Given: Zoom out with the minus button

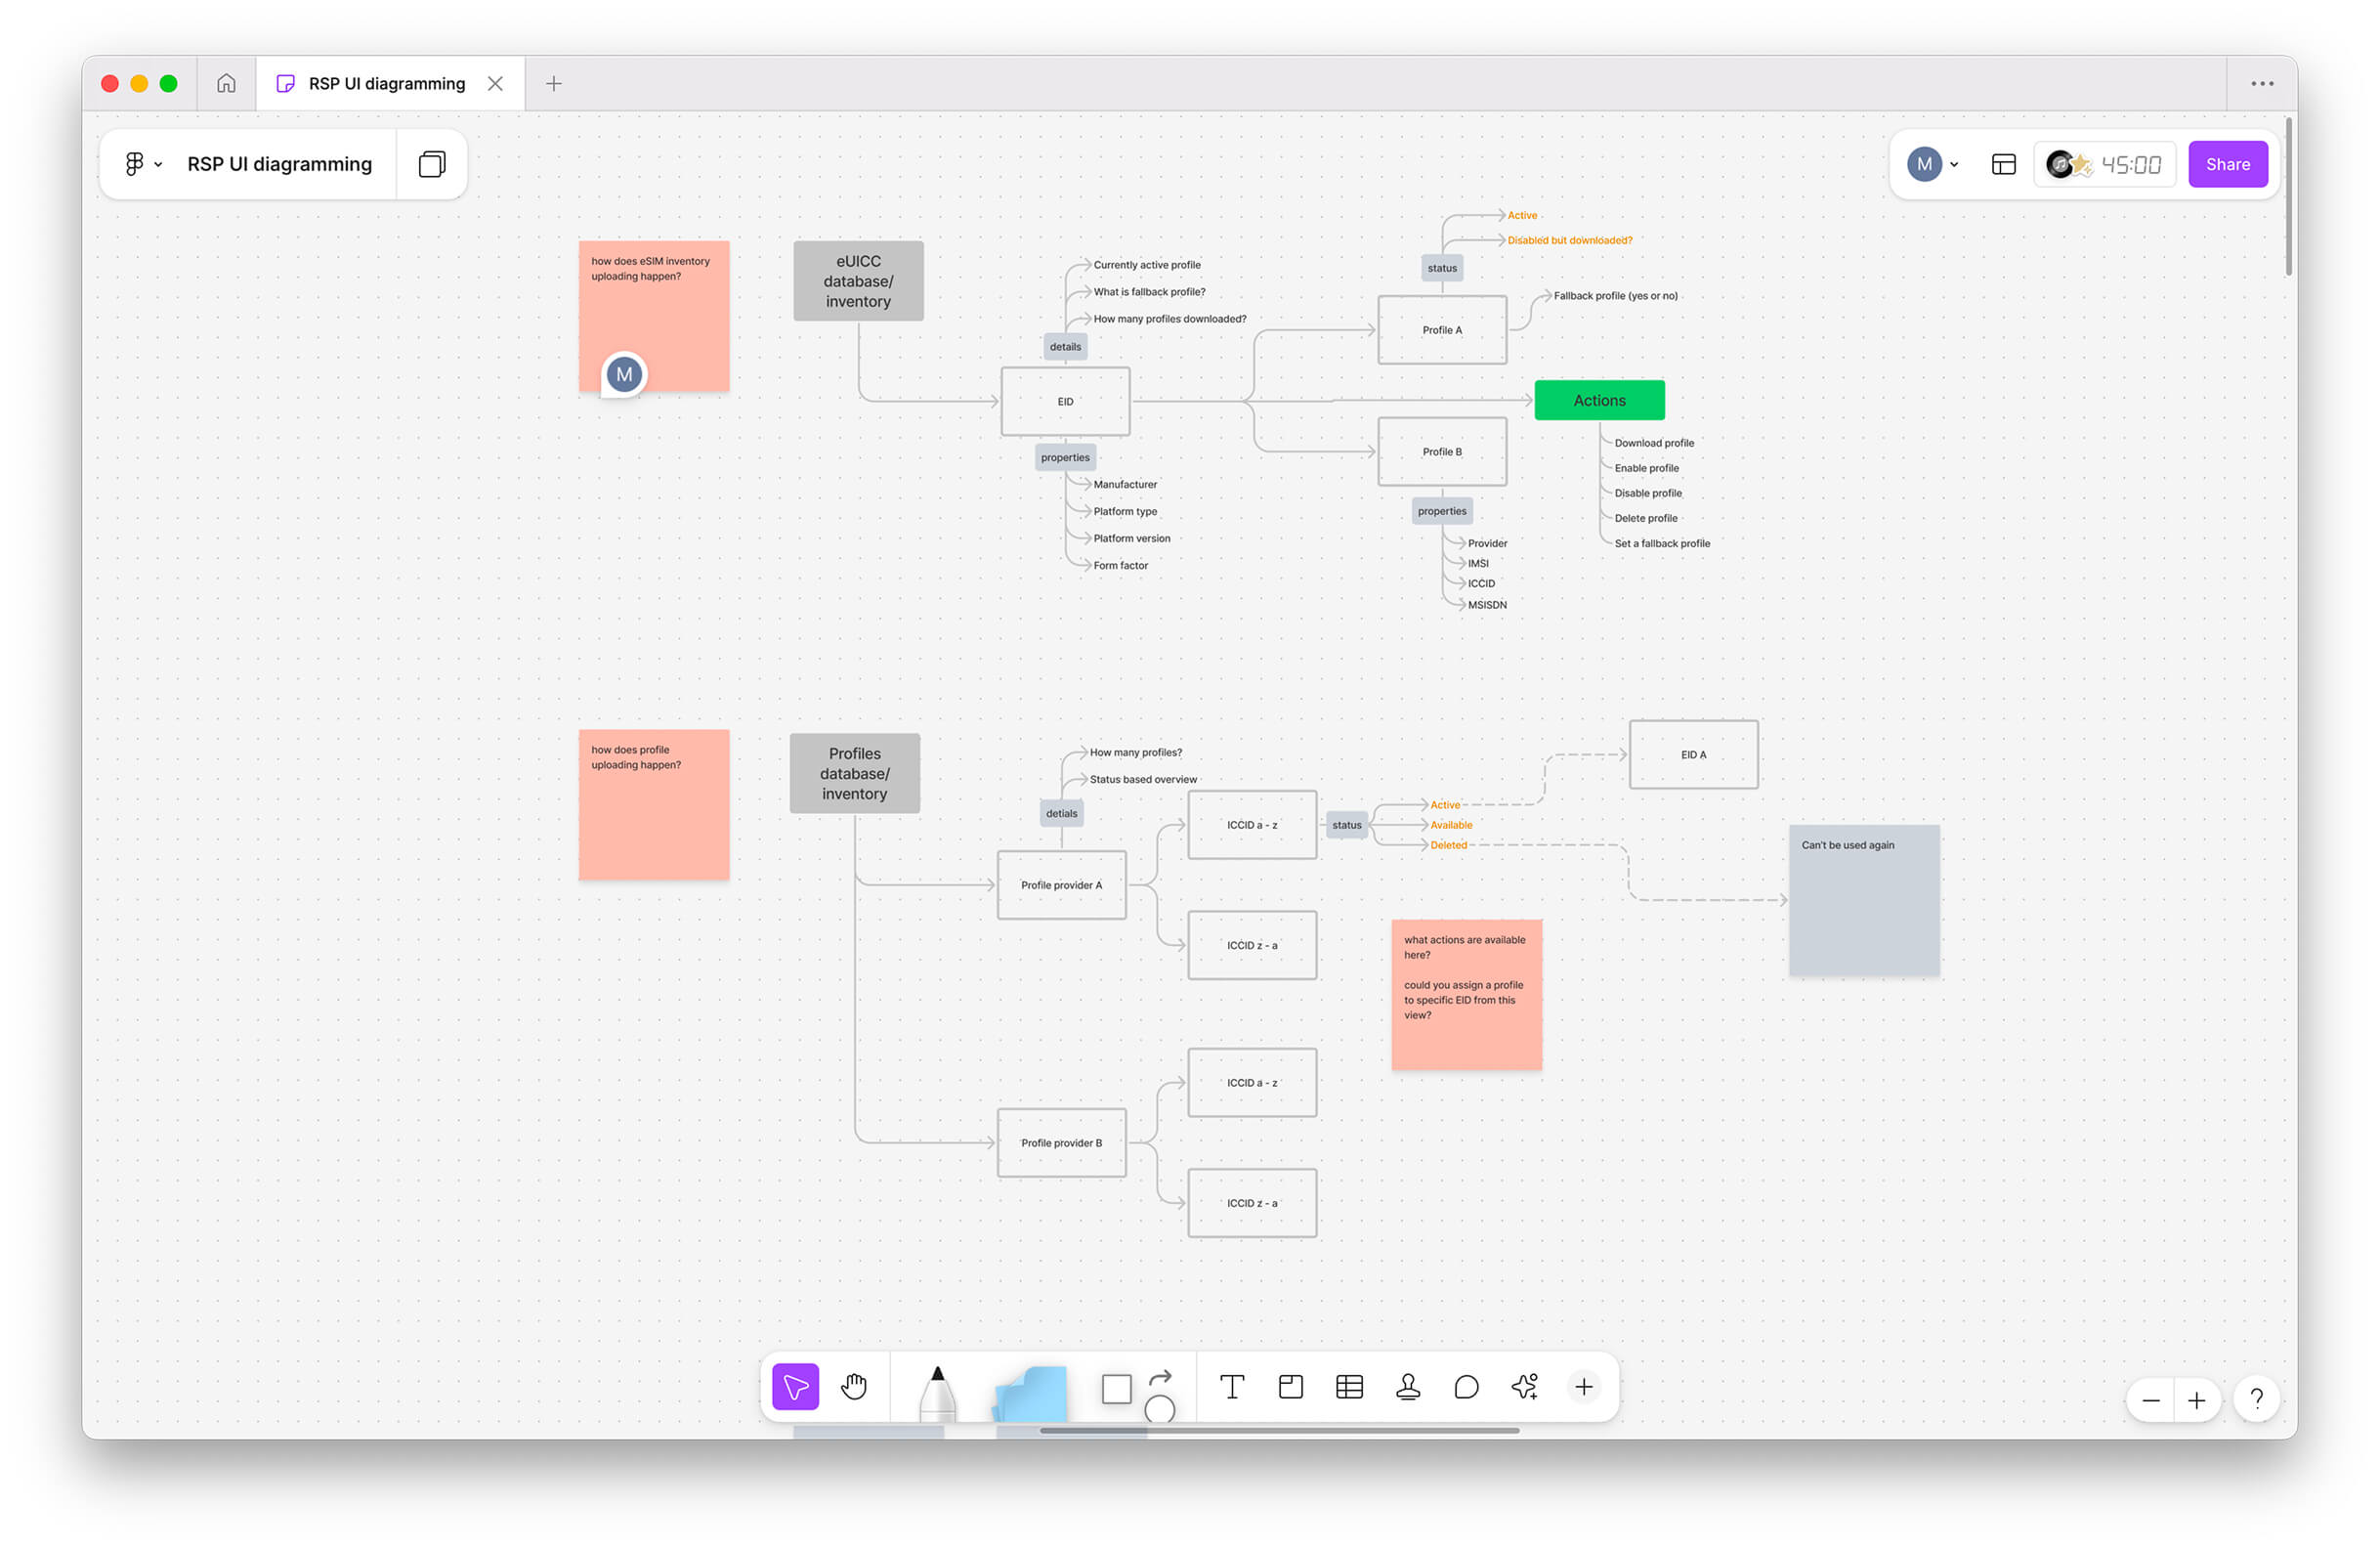Looking at the screenshot, I should pyautogui.click(x=2151, y=1400).
